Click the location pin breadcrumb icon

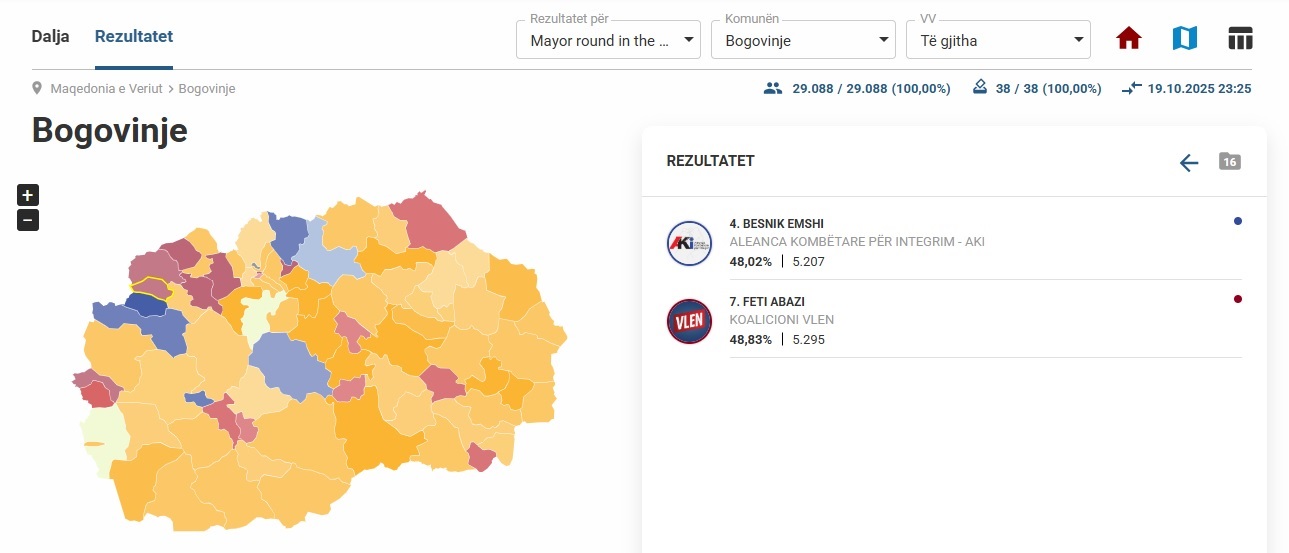[x=37, y=88]
